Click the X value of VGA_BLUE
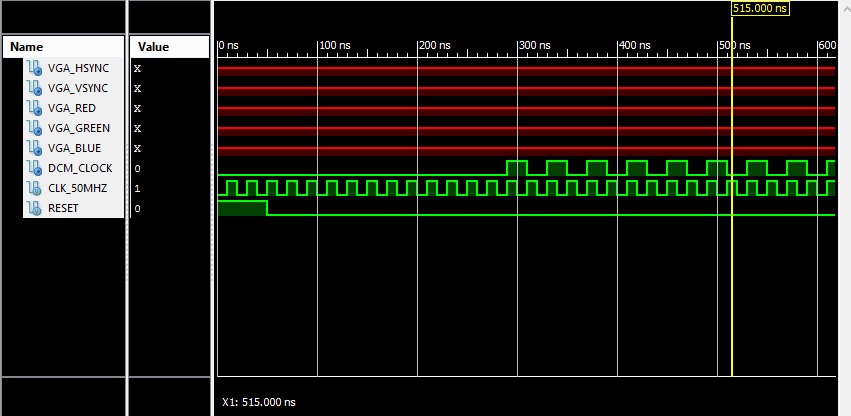 tap(137, 149)
